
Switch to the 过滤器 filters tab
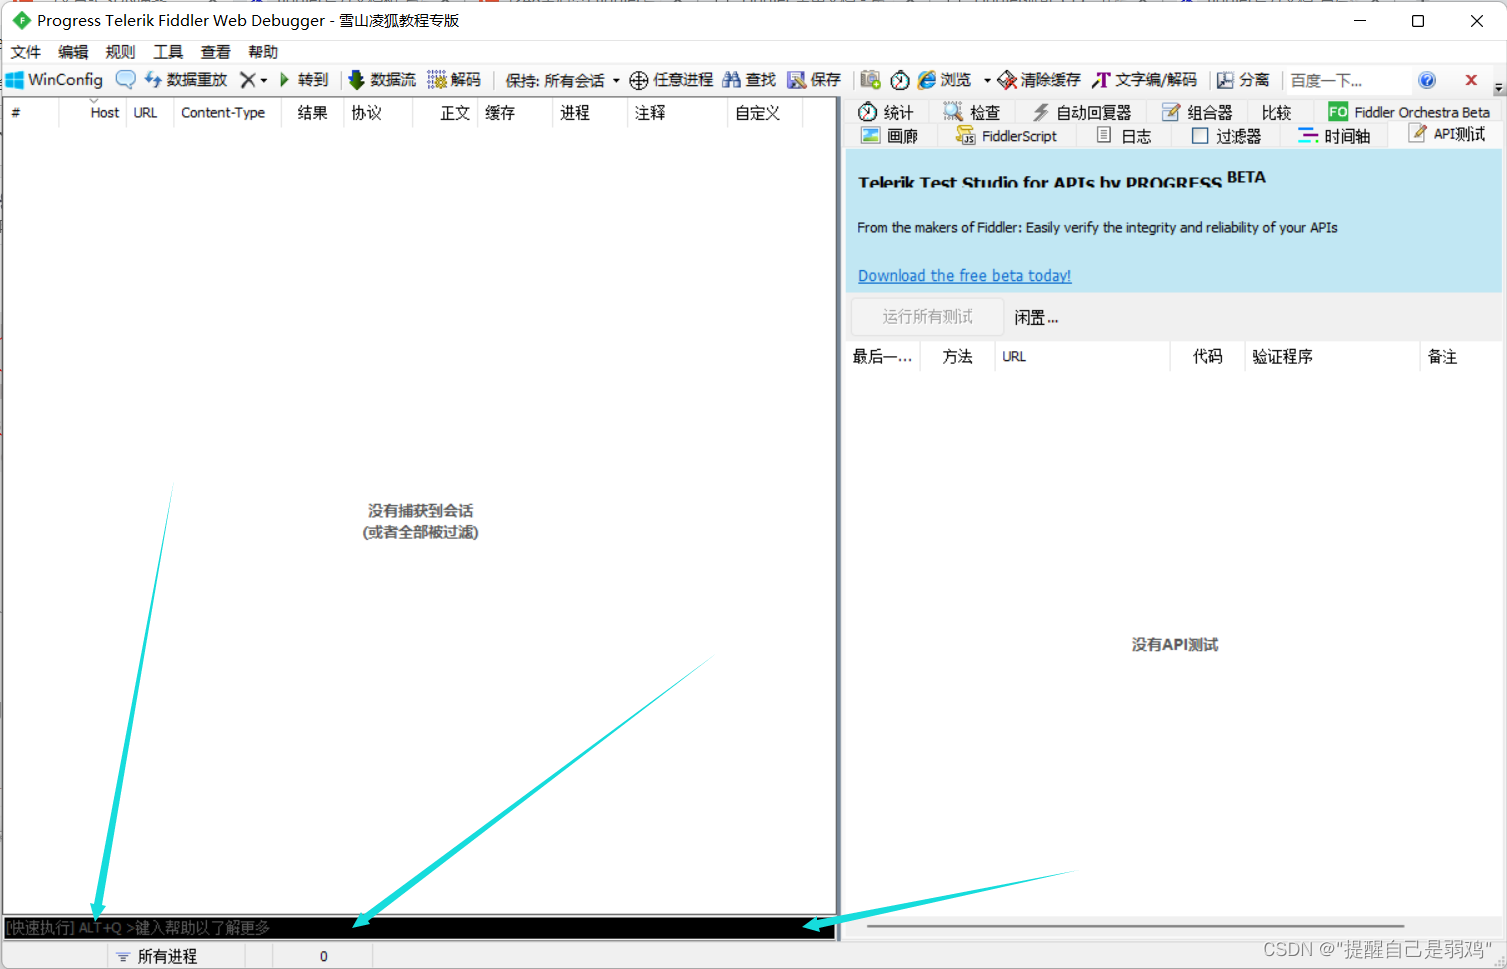pos(1226,136)
